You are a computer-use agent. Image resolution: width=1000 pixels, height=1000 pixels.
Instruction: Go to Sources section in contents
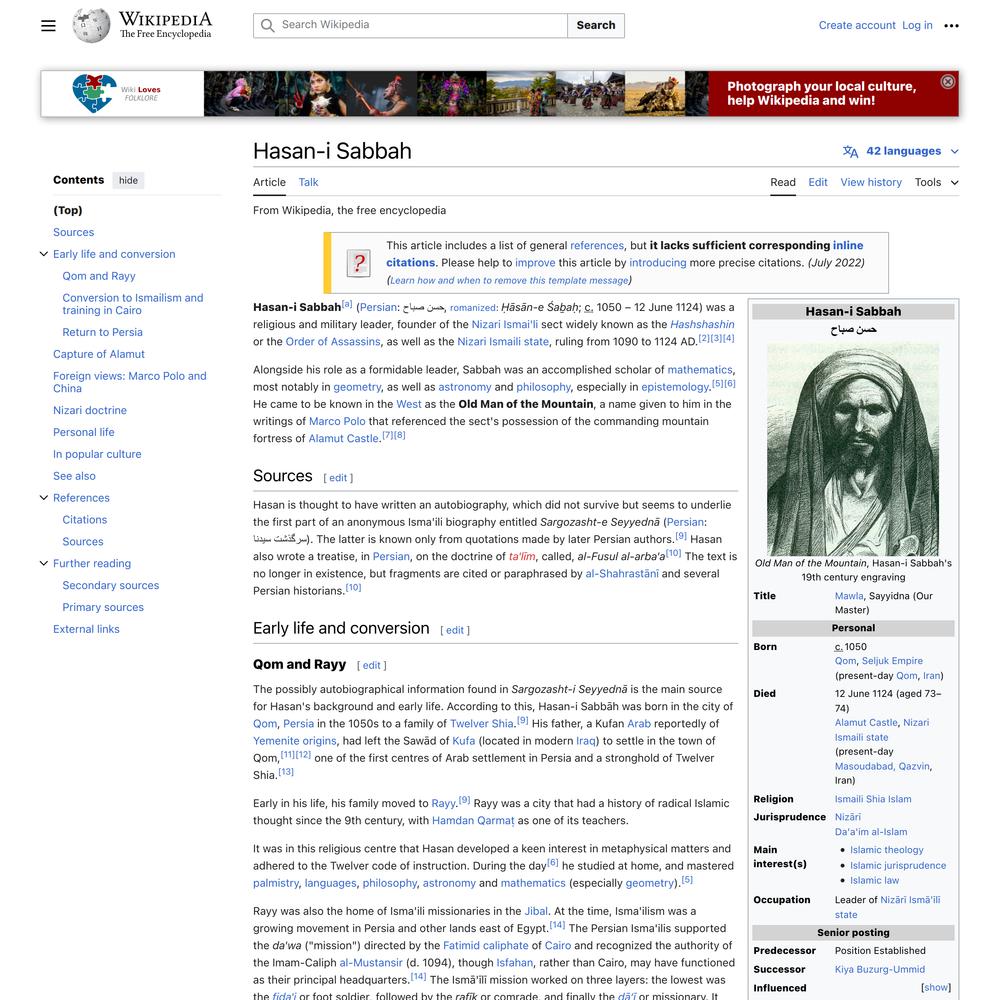(73, 232)
